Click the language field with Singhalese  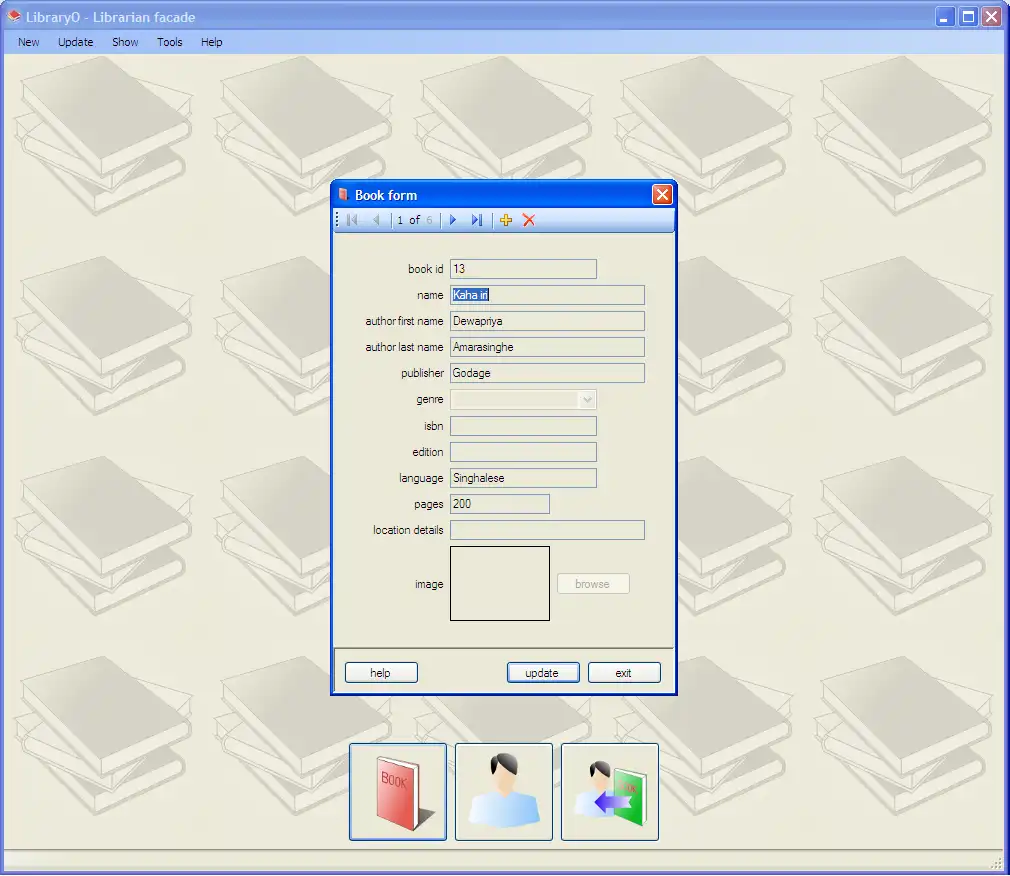[523, 478]
